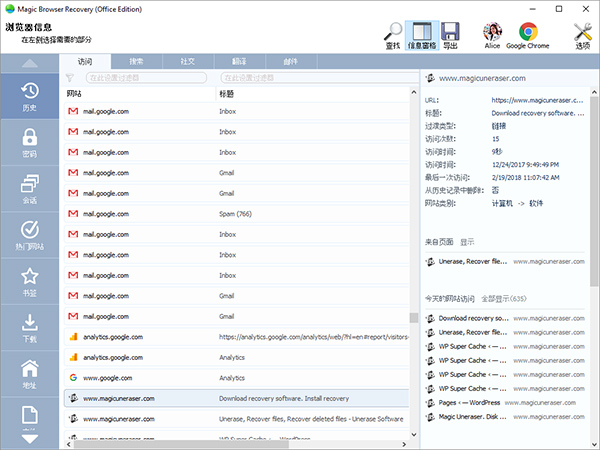The height and width of the screenshot is (450, 600).
Task: Open the document file sidebar section
Action: pos(30,416)
